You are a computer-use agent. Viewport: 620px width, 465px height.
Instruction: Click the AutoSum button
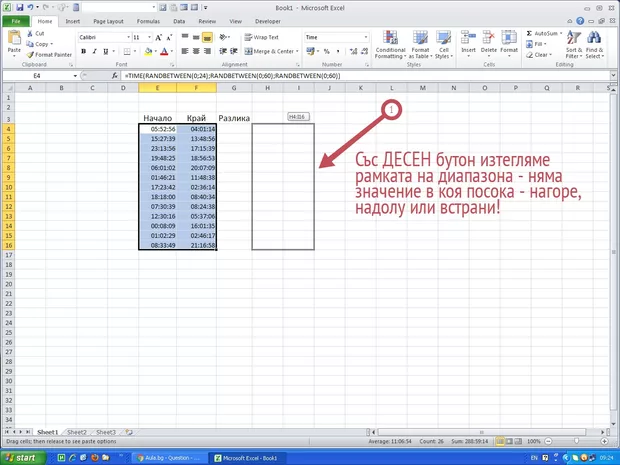545,33
